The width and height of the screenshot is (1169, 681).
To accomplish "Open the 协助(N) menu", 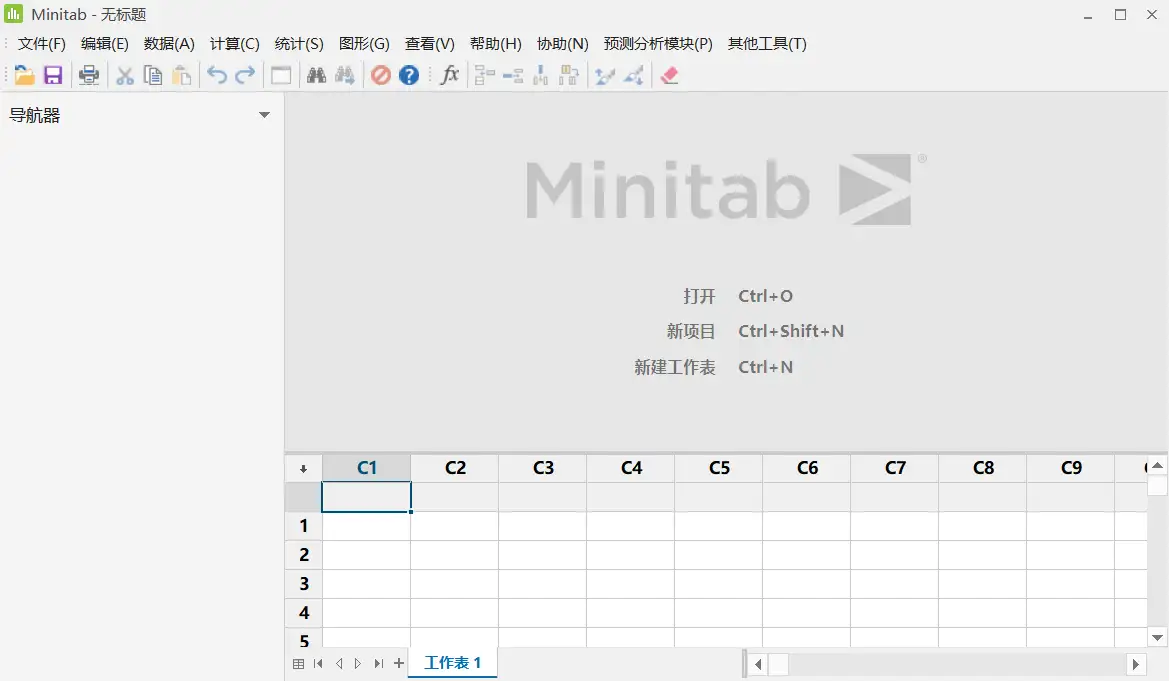I will pyautogui.click(x=562, y=44).
